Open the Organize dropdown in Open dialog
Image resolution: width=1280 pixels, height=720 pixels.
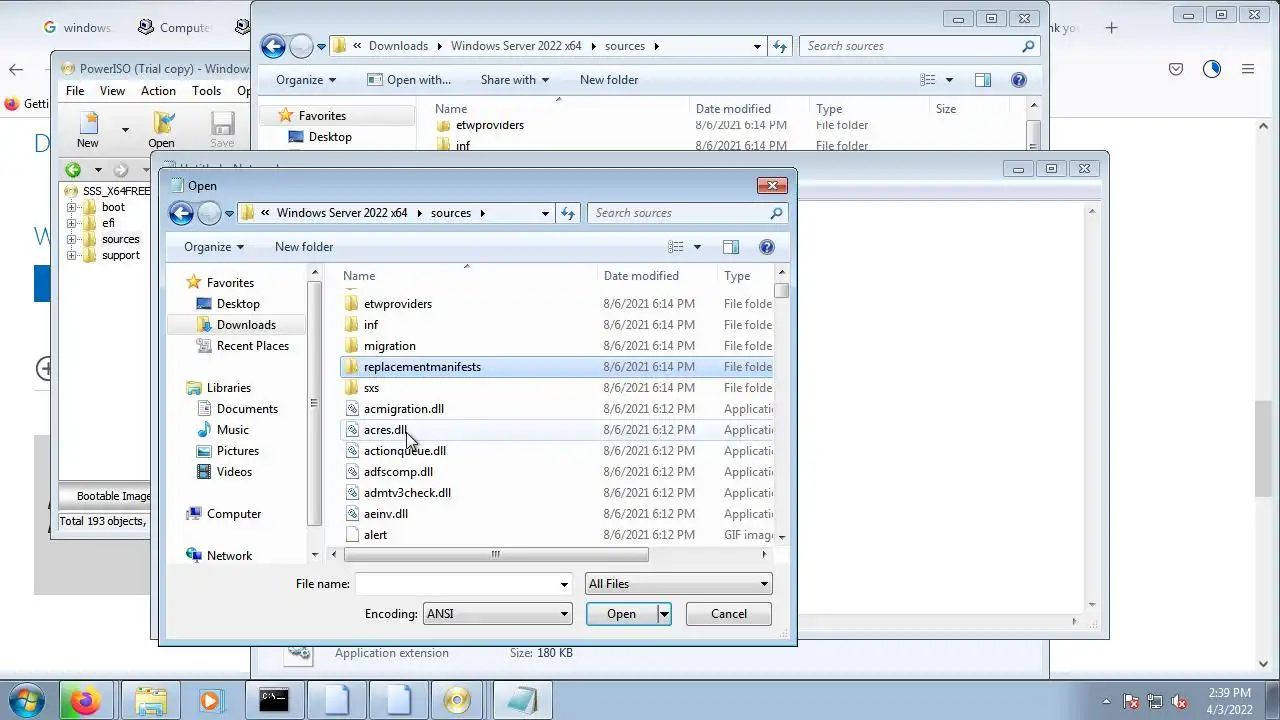214,247
